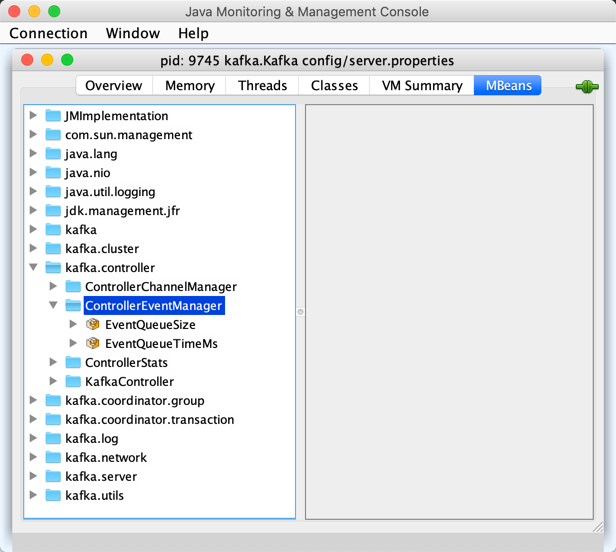Expand the kafka.log domain node
This screenshot has height=552, width=616.
coord(34,439)
